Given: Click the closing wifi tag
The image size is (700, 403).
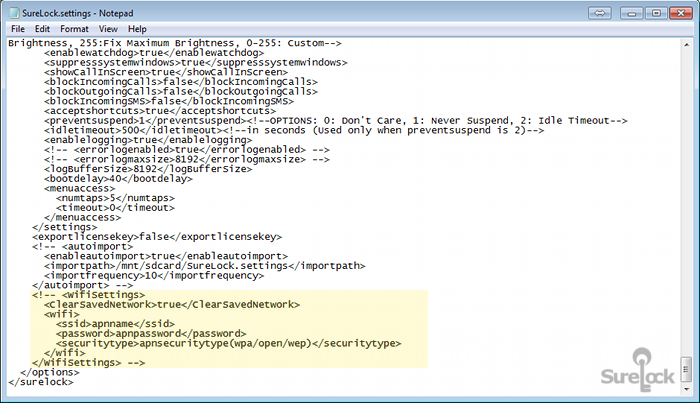Looking at the screenshot, I should click(x=65, y=353).
